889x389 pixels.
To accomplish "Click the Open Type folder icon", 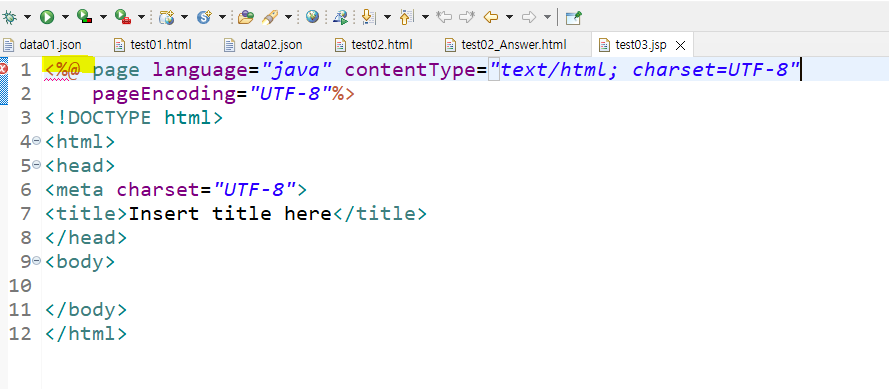I will (x=246, y=17).
